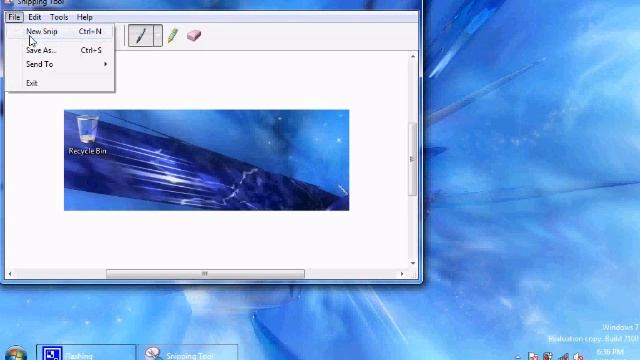This screenshot has height=360, width=640.
Task: Click vertical scrollbar down arrow
Action: [x=413, y=263]
